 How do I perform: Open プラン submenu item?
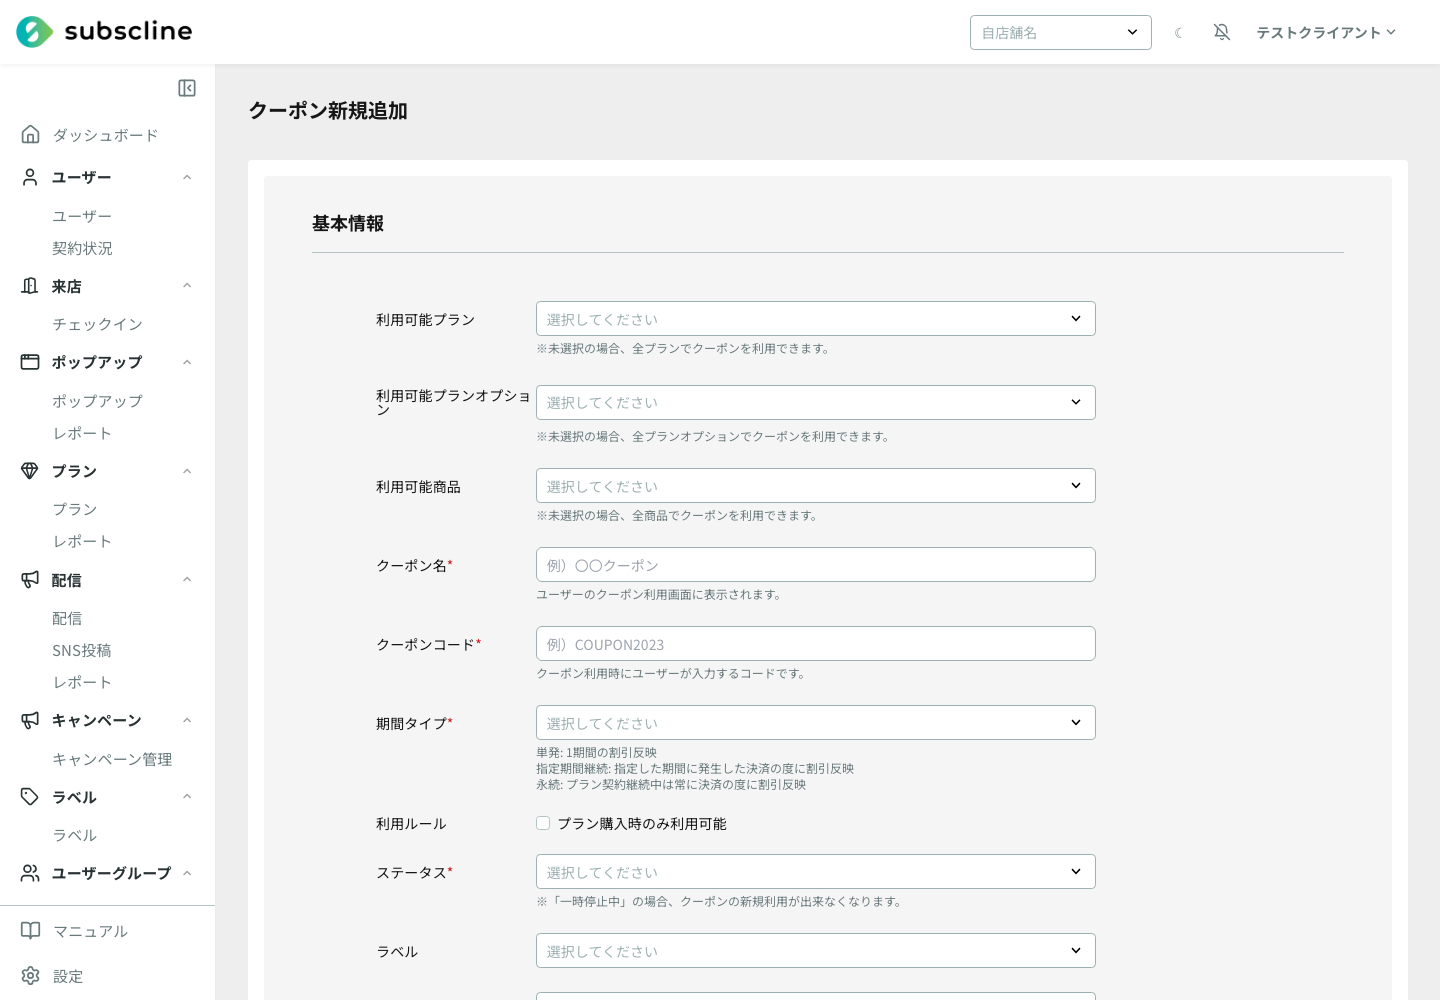[x=75, y=509]
